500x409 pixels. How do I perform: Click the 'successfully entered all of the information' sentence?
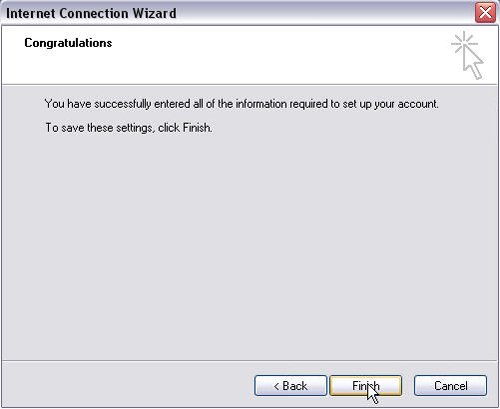(x=242, y=104)
